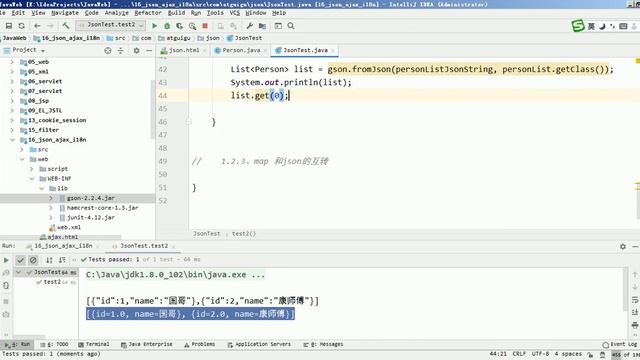Toggle Show Passed tests checkmark button
Screen dimensions: 640x360
tap(20, 260)
